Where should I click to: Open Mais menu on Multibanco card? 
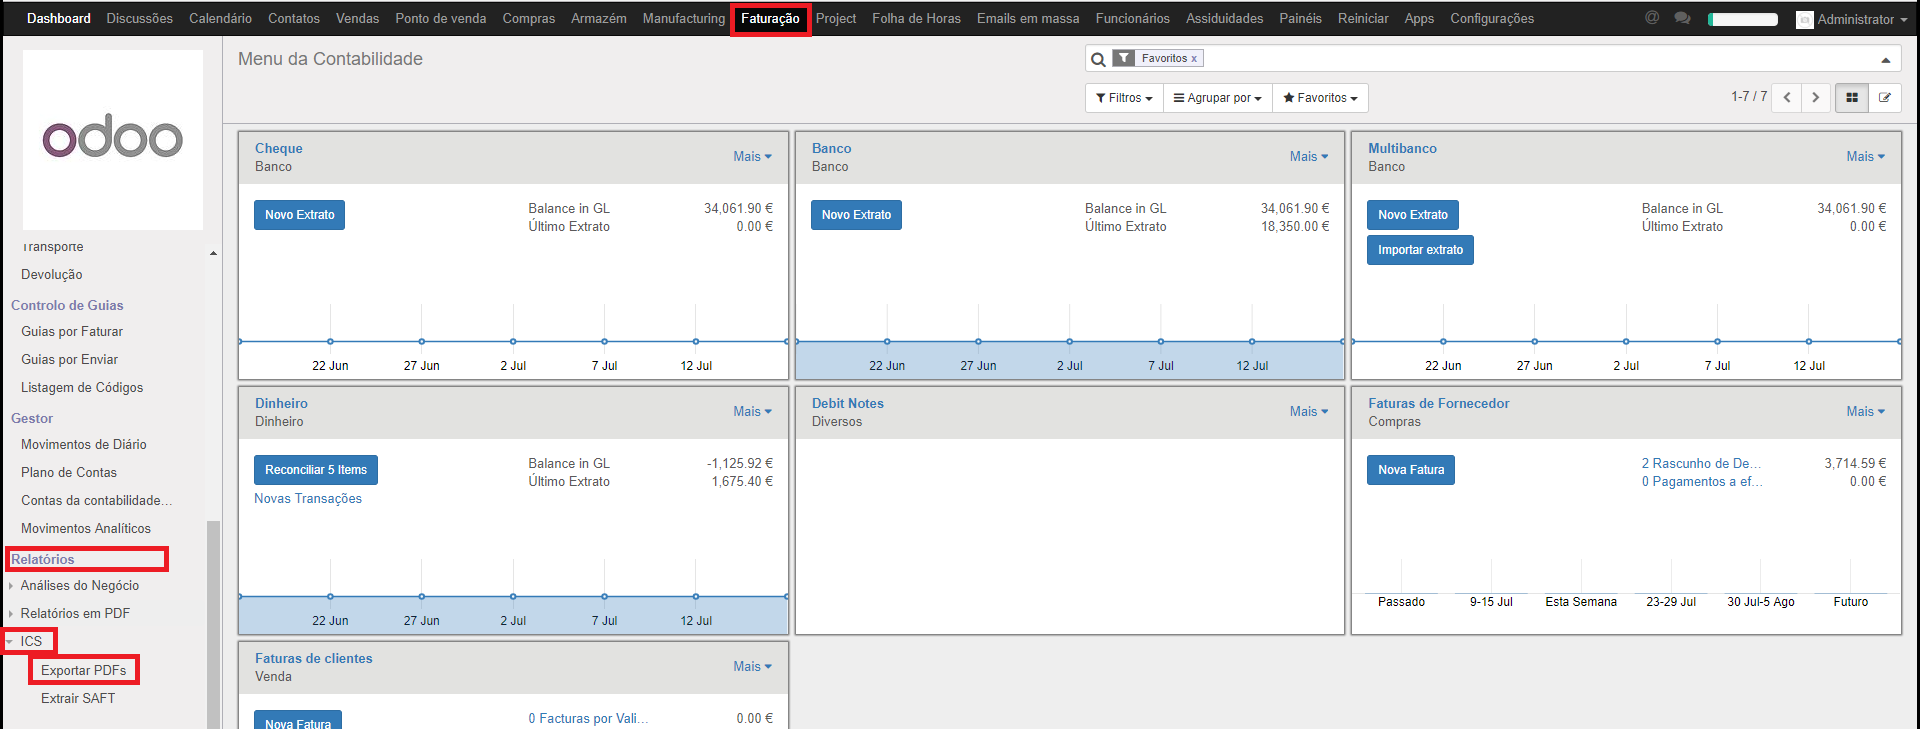click(x=1865, y=156)
